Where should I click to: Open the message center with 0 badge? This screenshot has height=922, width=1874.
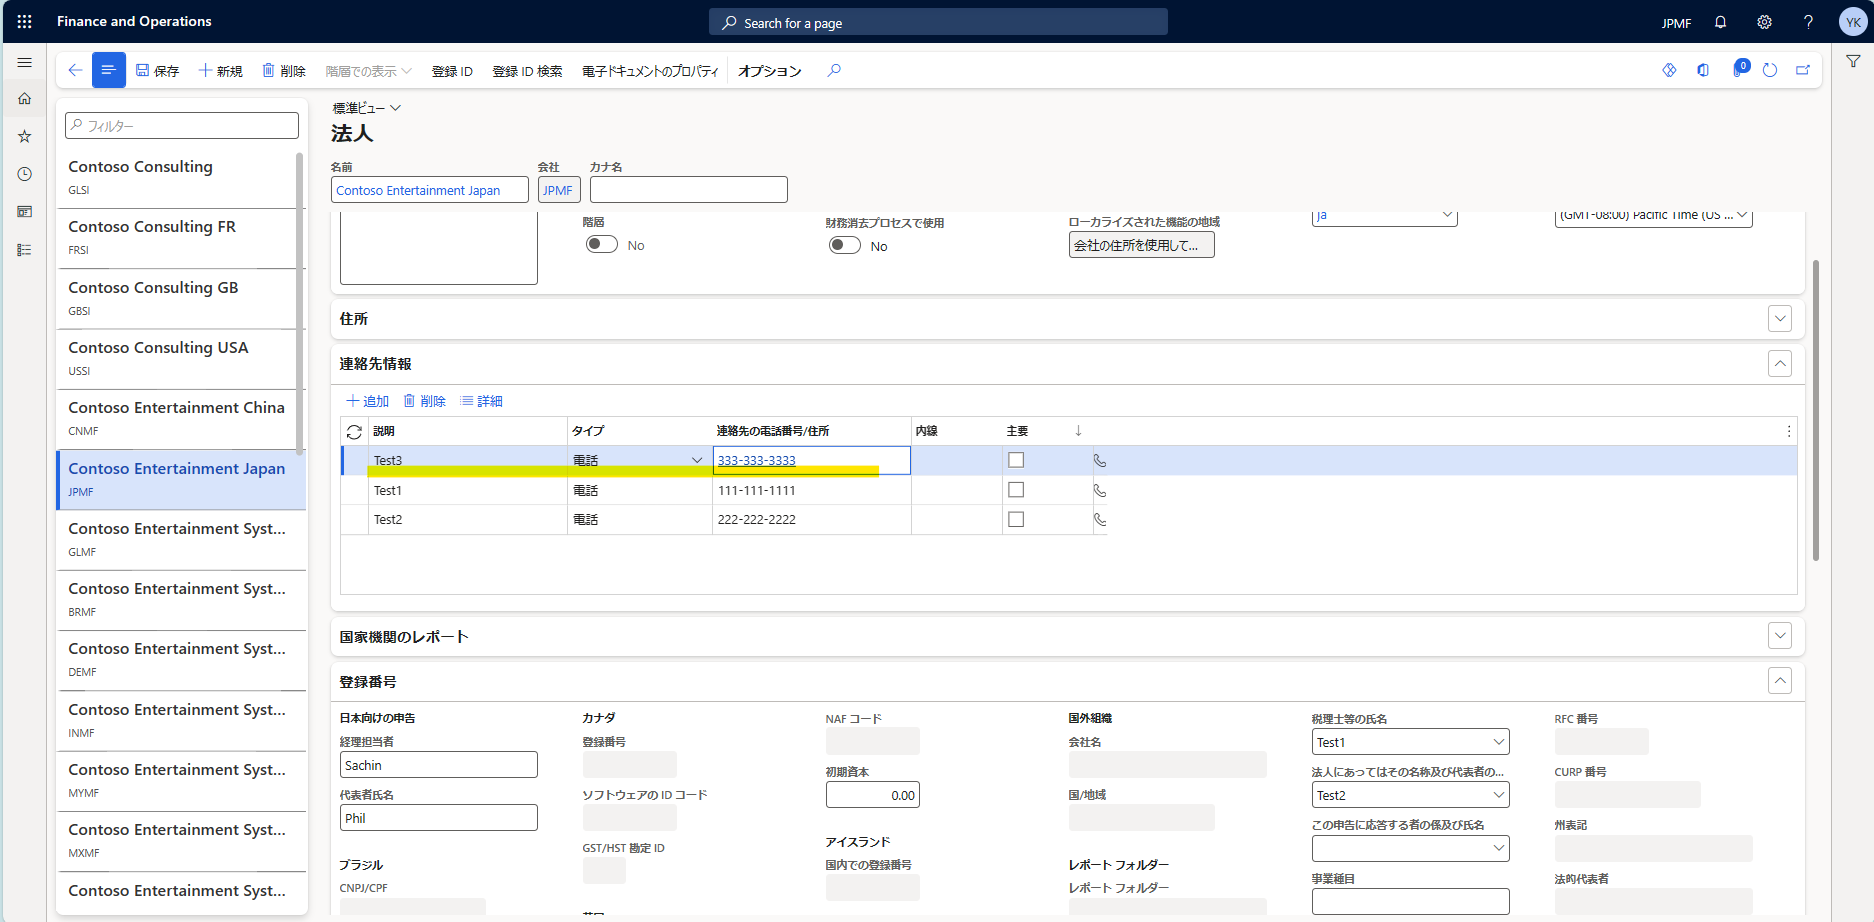point(1739,70)
